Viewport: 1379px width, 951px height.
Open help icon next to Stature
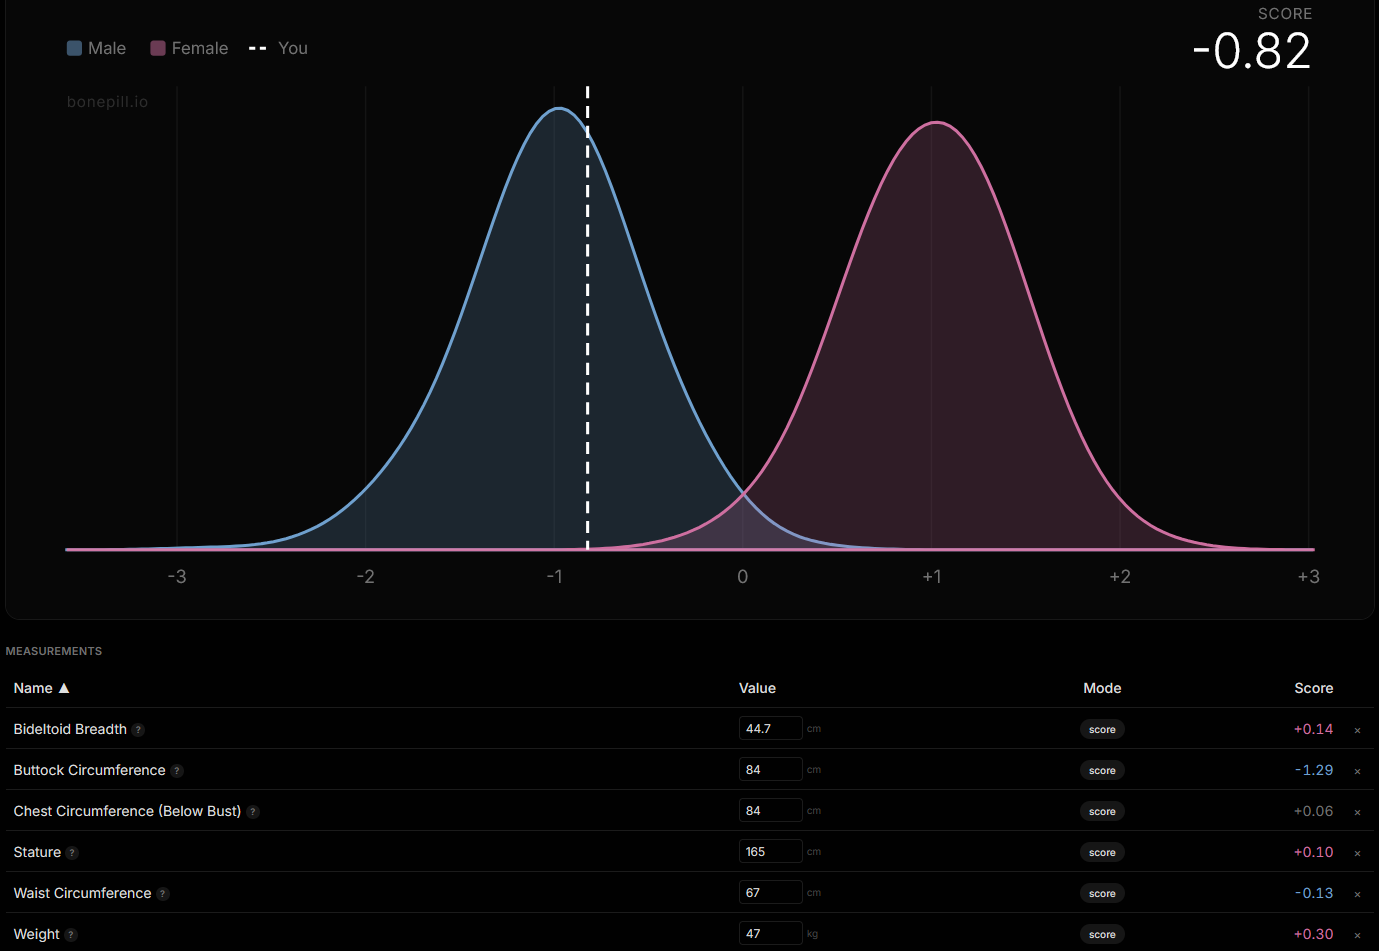click(72, 853)
